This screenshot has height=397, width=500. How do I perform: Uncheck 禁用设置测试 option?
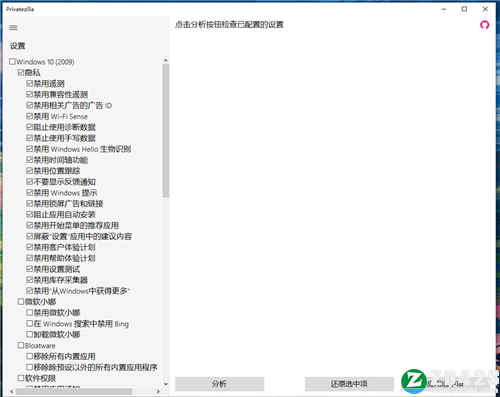pyautogui.click(x=29, y=269)
